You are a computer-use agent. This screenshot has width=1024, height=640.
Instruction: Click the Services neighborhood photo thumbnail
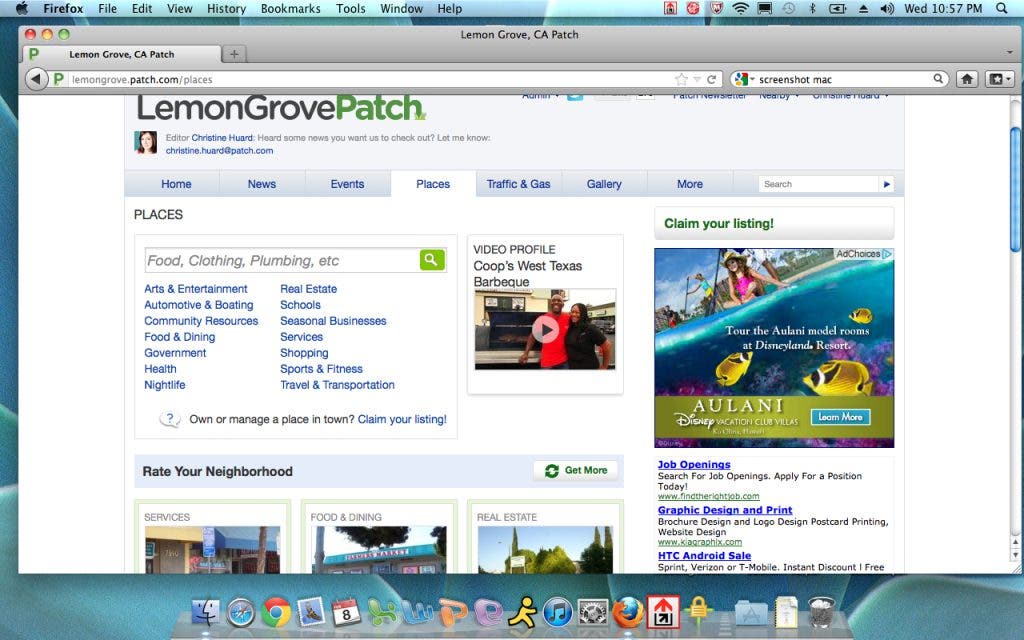[212, 549]
